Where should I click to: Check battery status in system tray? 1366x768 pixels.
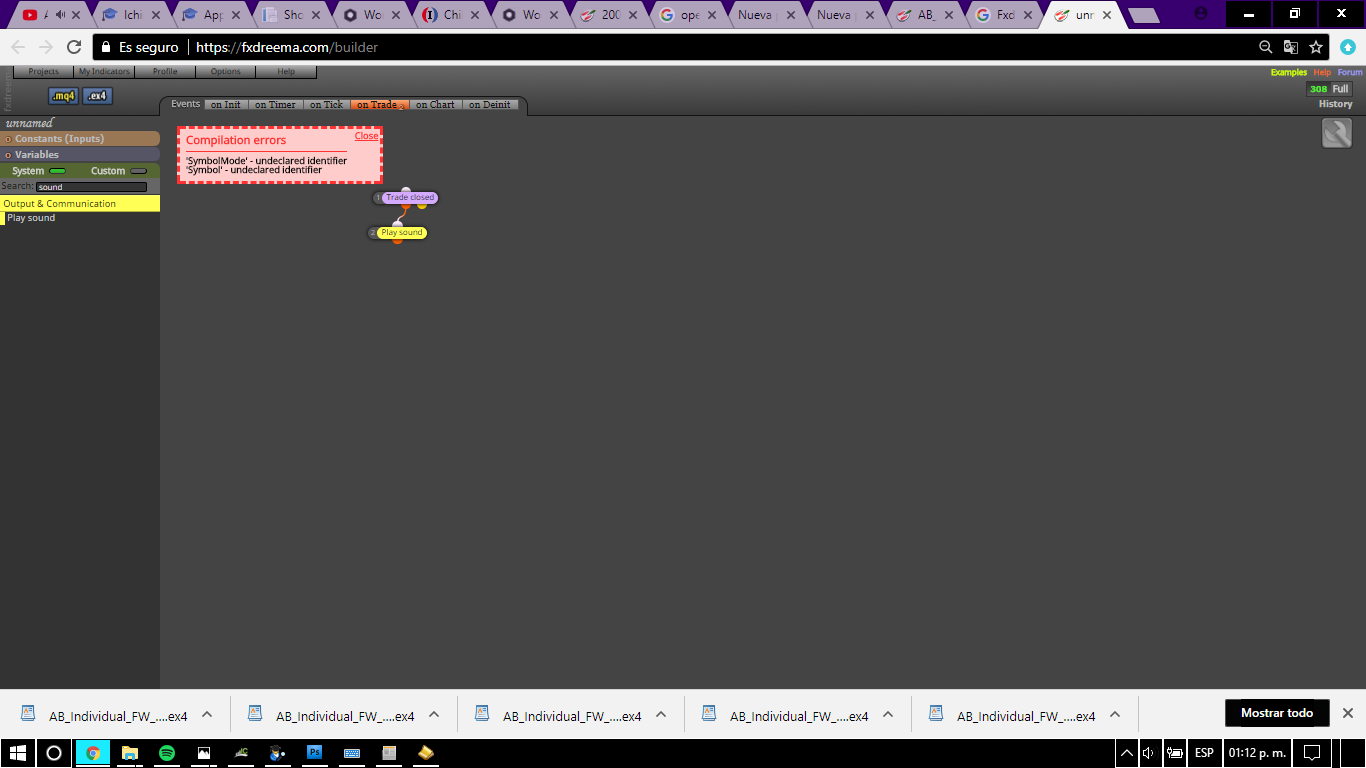click(1174, 753)
